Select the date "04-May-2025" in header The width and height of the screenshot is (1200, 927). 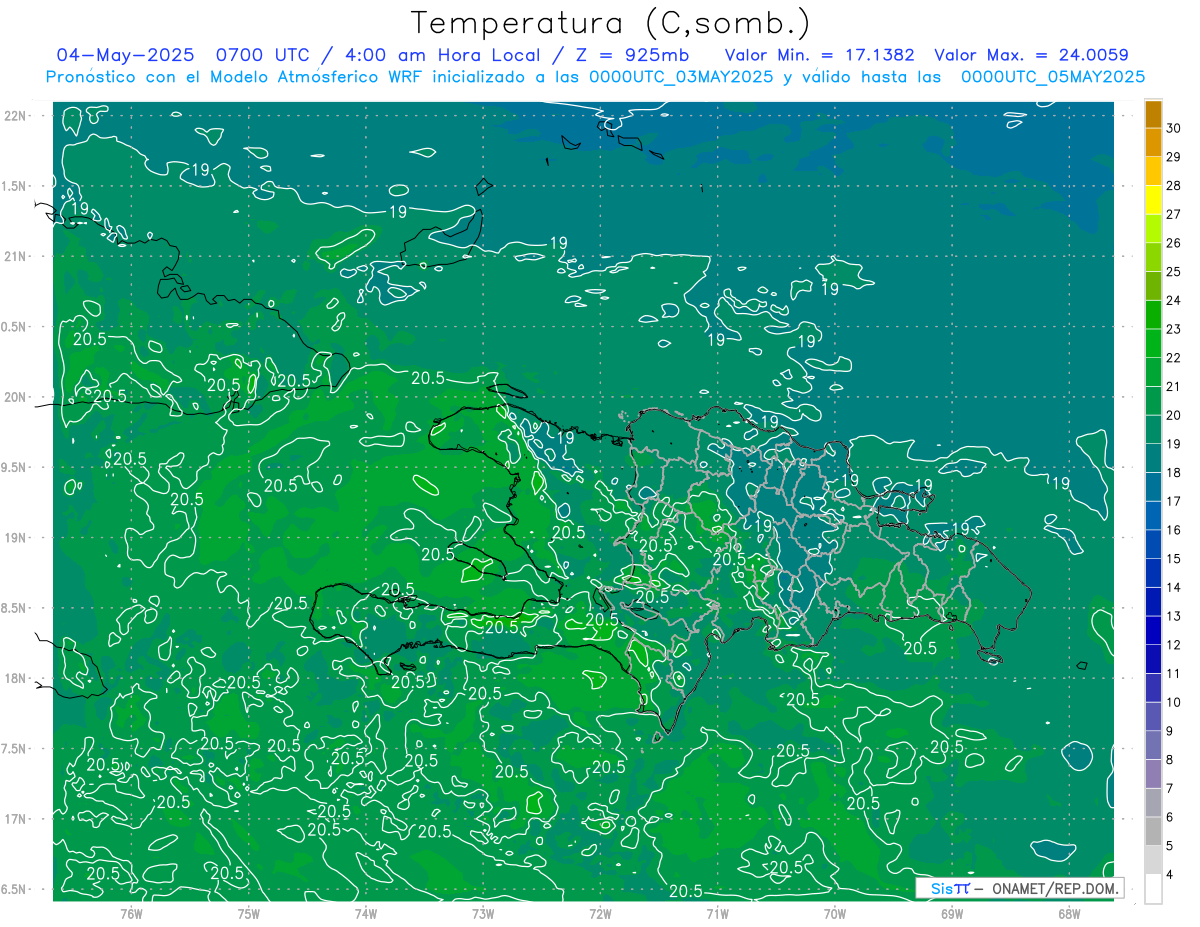click(123, 55)
